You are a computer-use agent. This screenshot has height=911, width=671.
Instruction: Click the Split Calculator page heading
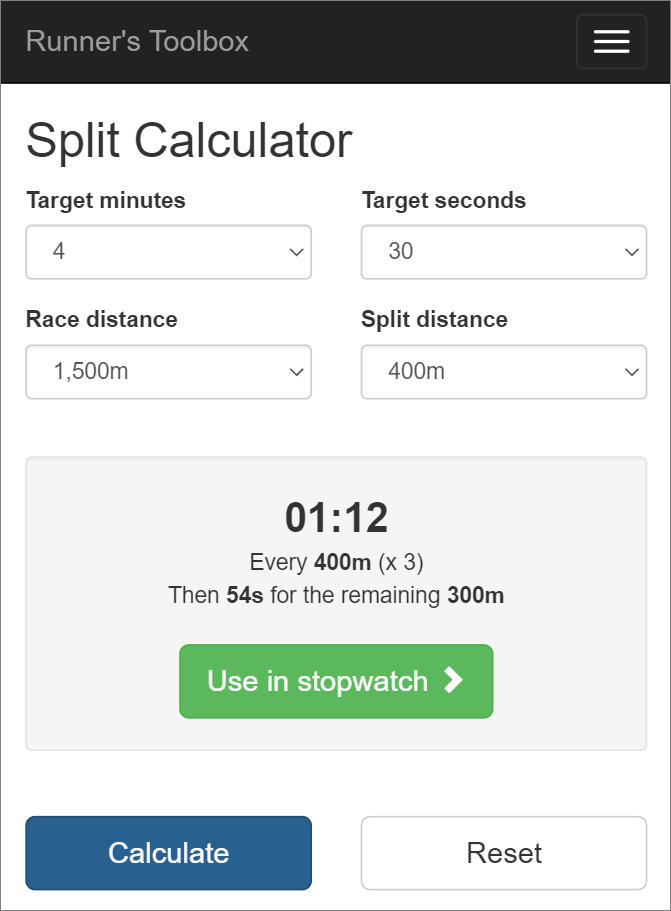pyautogui.click(x=189, y=141)
